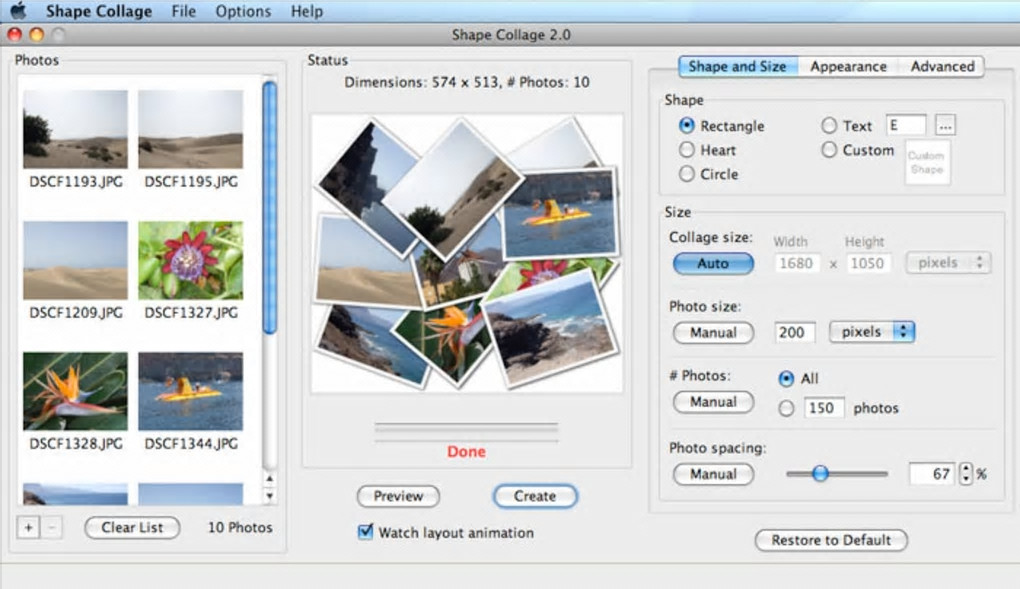This screenshot has height=589, width=1020.
Task: Select the Heart shape option
Action: pos(686,150)
